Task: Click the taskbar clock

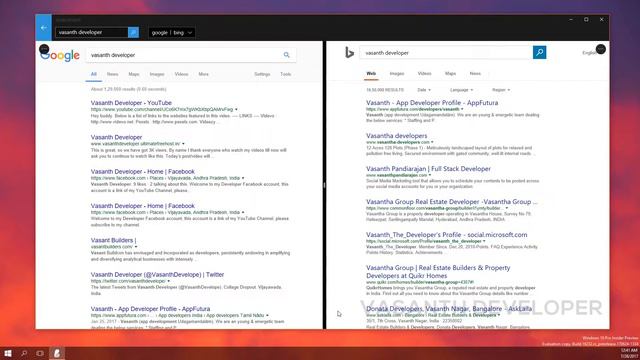Action: (629, 353)
